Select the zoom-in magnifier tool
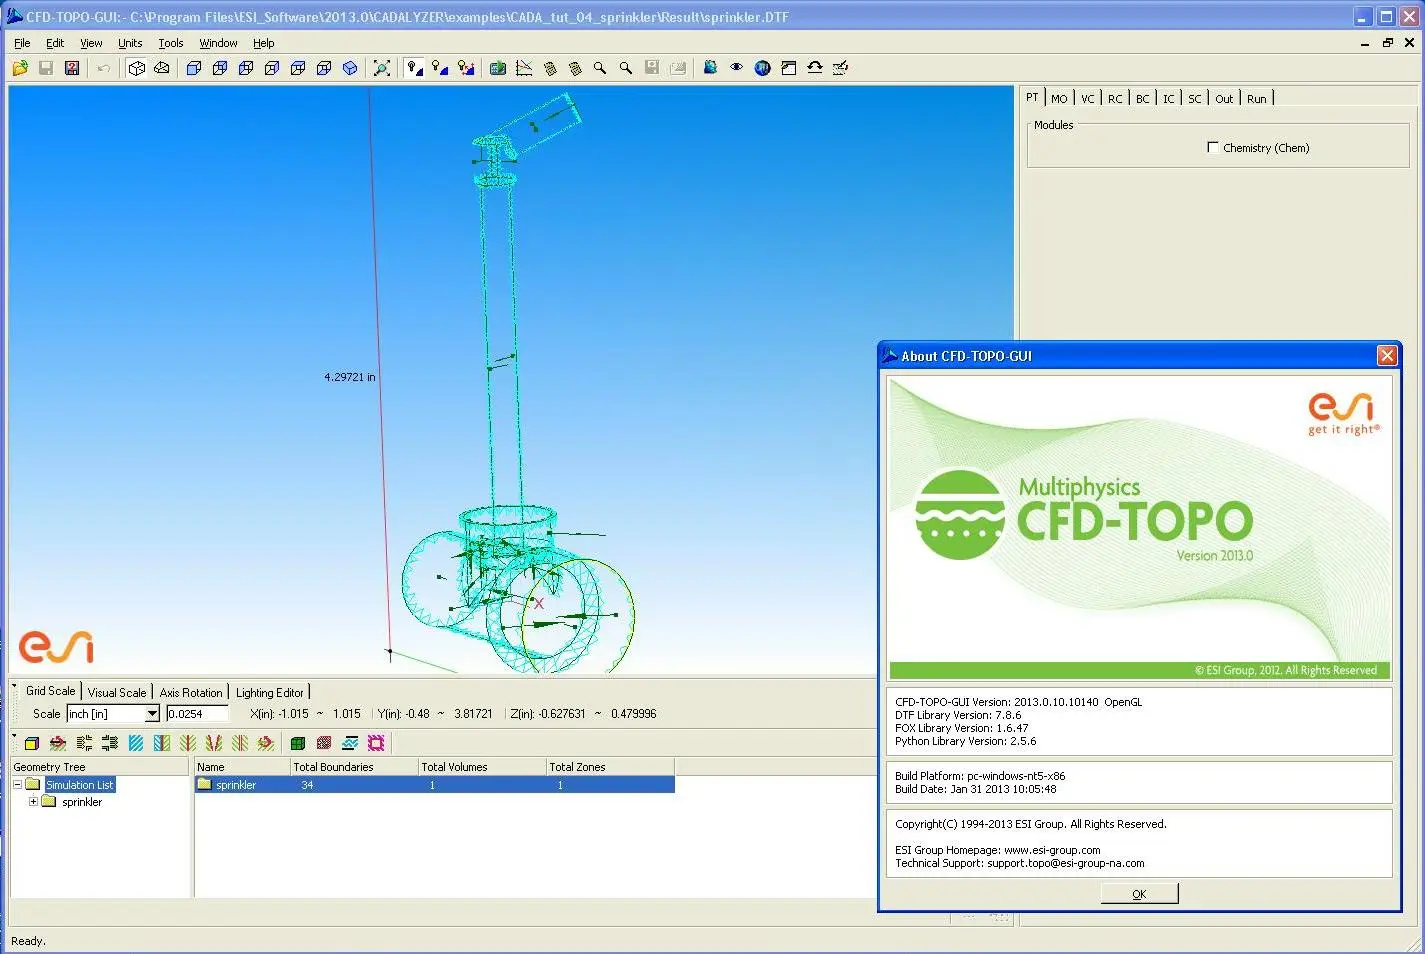 [599, 67]
